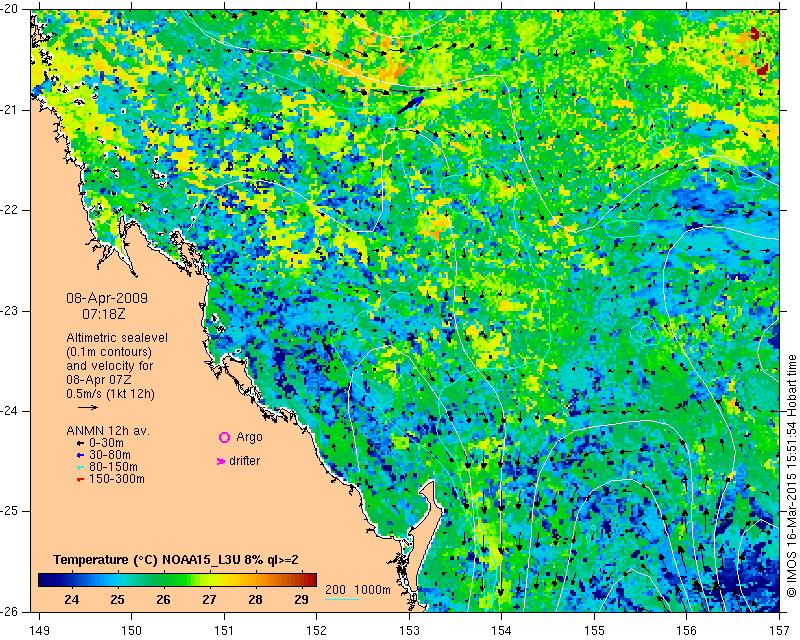This screenshot has width=800, height=640.
Task: Click the latitude axis label -25
Action: 10,511
